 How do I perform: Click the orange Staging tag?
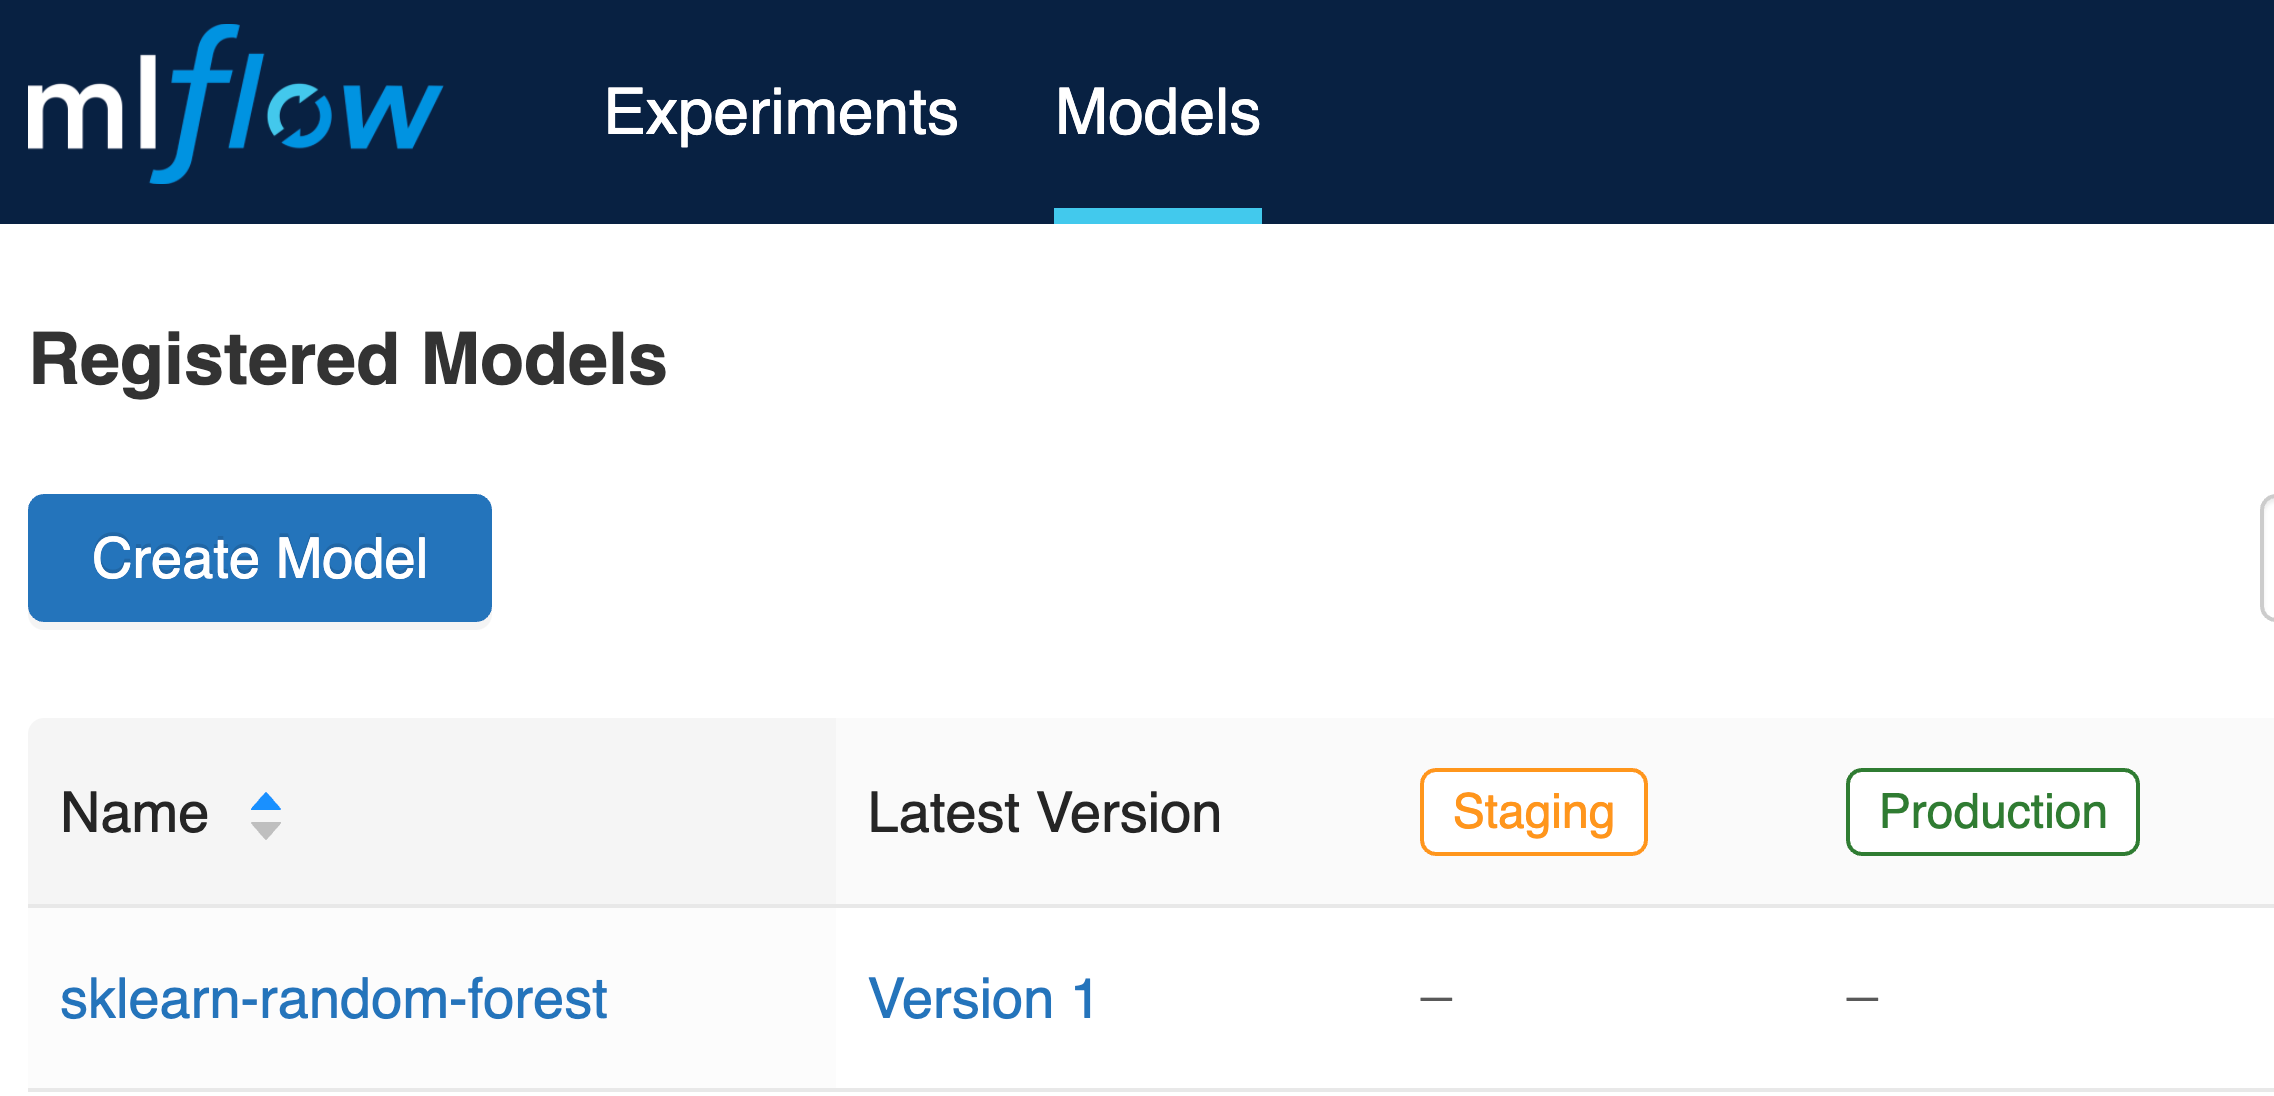point(1533,812)
